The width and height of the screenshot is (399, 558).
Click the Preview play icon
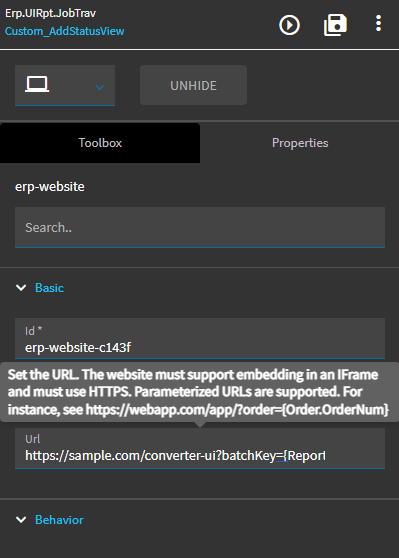pyautogui.click(x=289, y=25)
